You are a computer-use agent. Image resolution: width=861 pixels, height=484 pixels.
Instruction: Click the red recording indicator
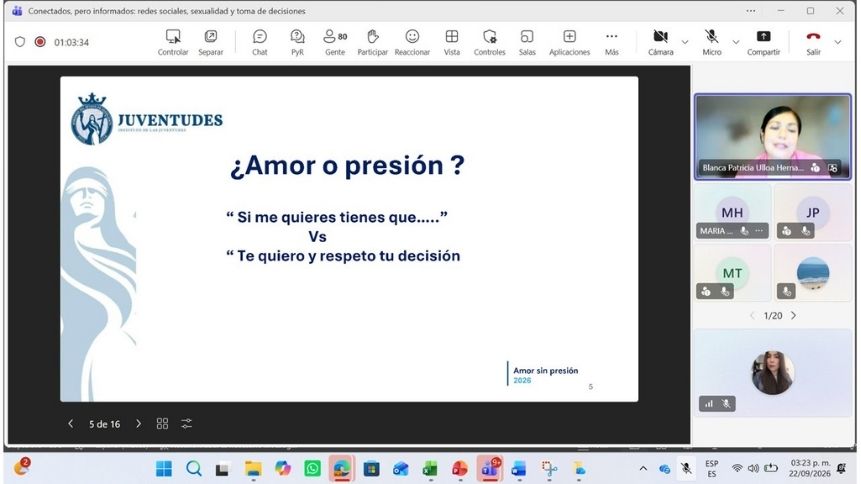[40, 42]
